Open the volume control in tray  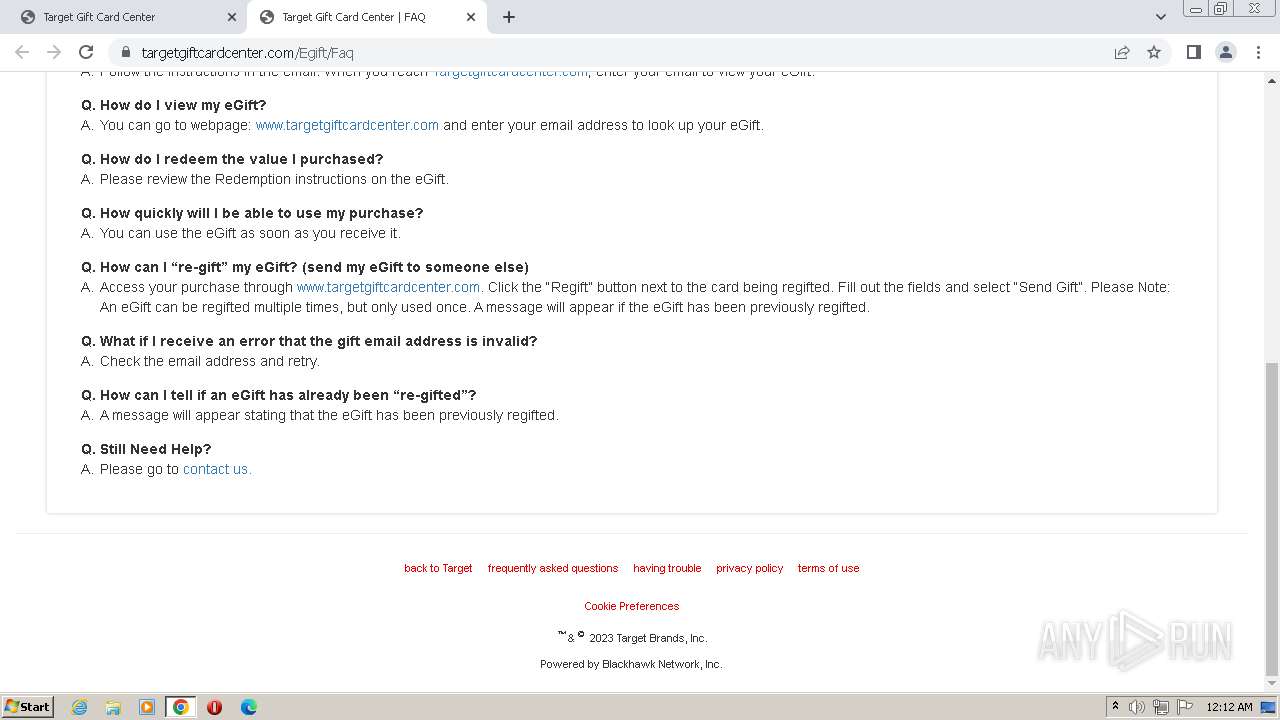tap(1137, 707)
